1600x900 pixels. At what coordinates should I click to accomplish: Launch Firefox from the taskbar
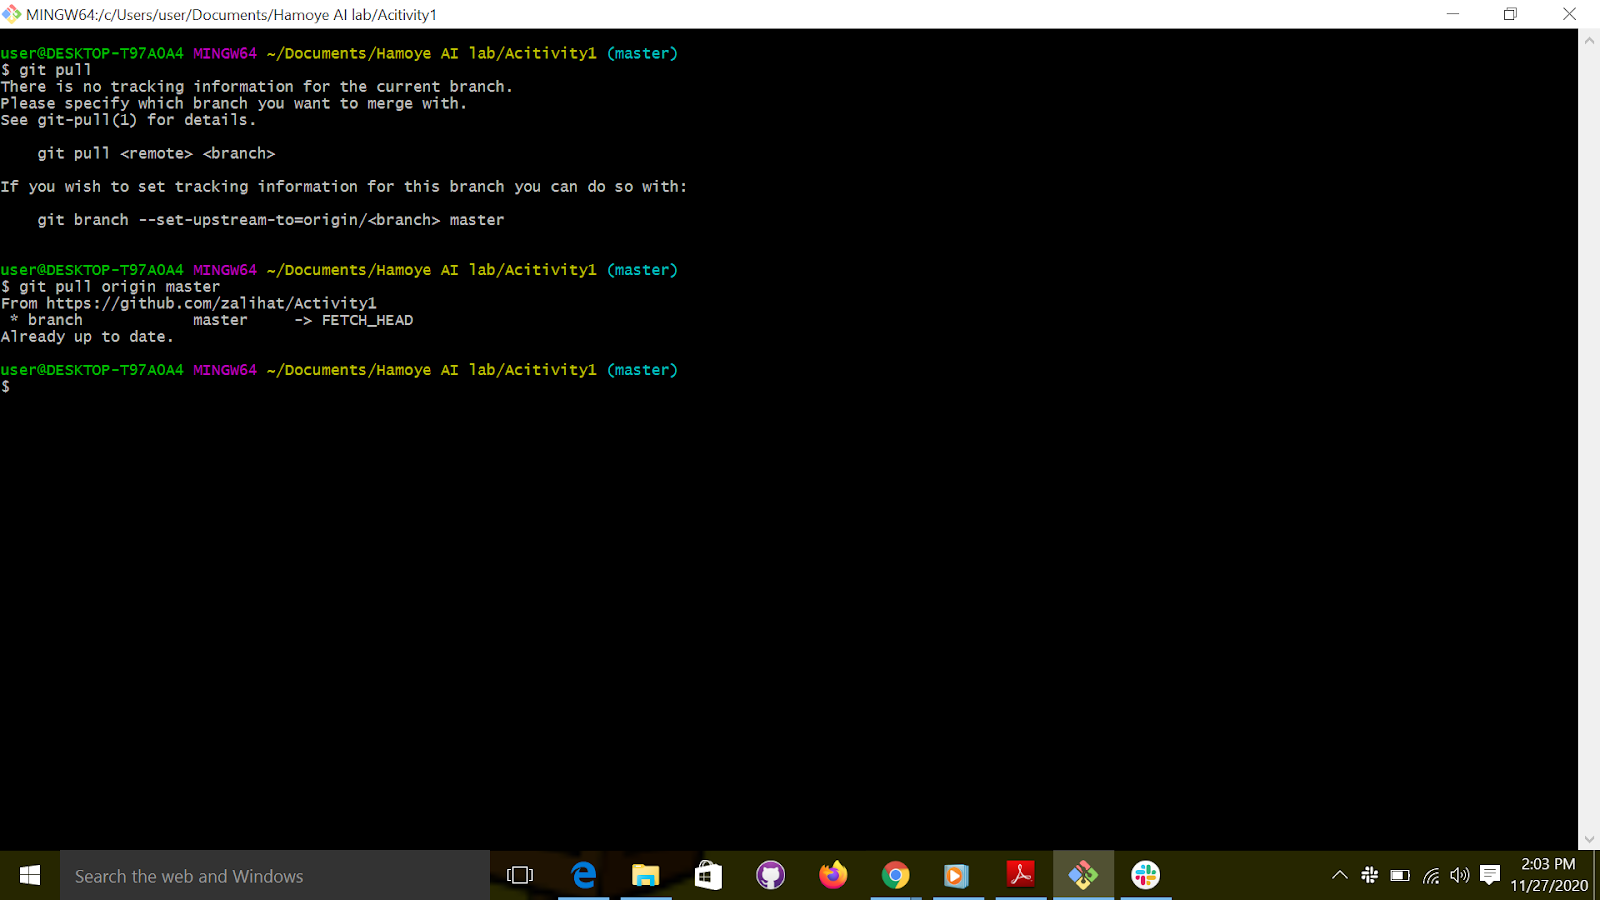tap(833, 876)
